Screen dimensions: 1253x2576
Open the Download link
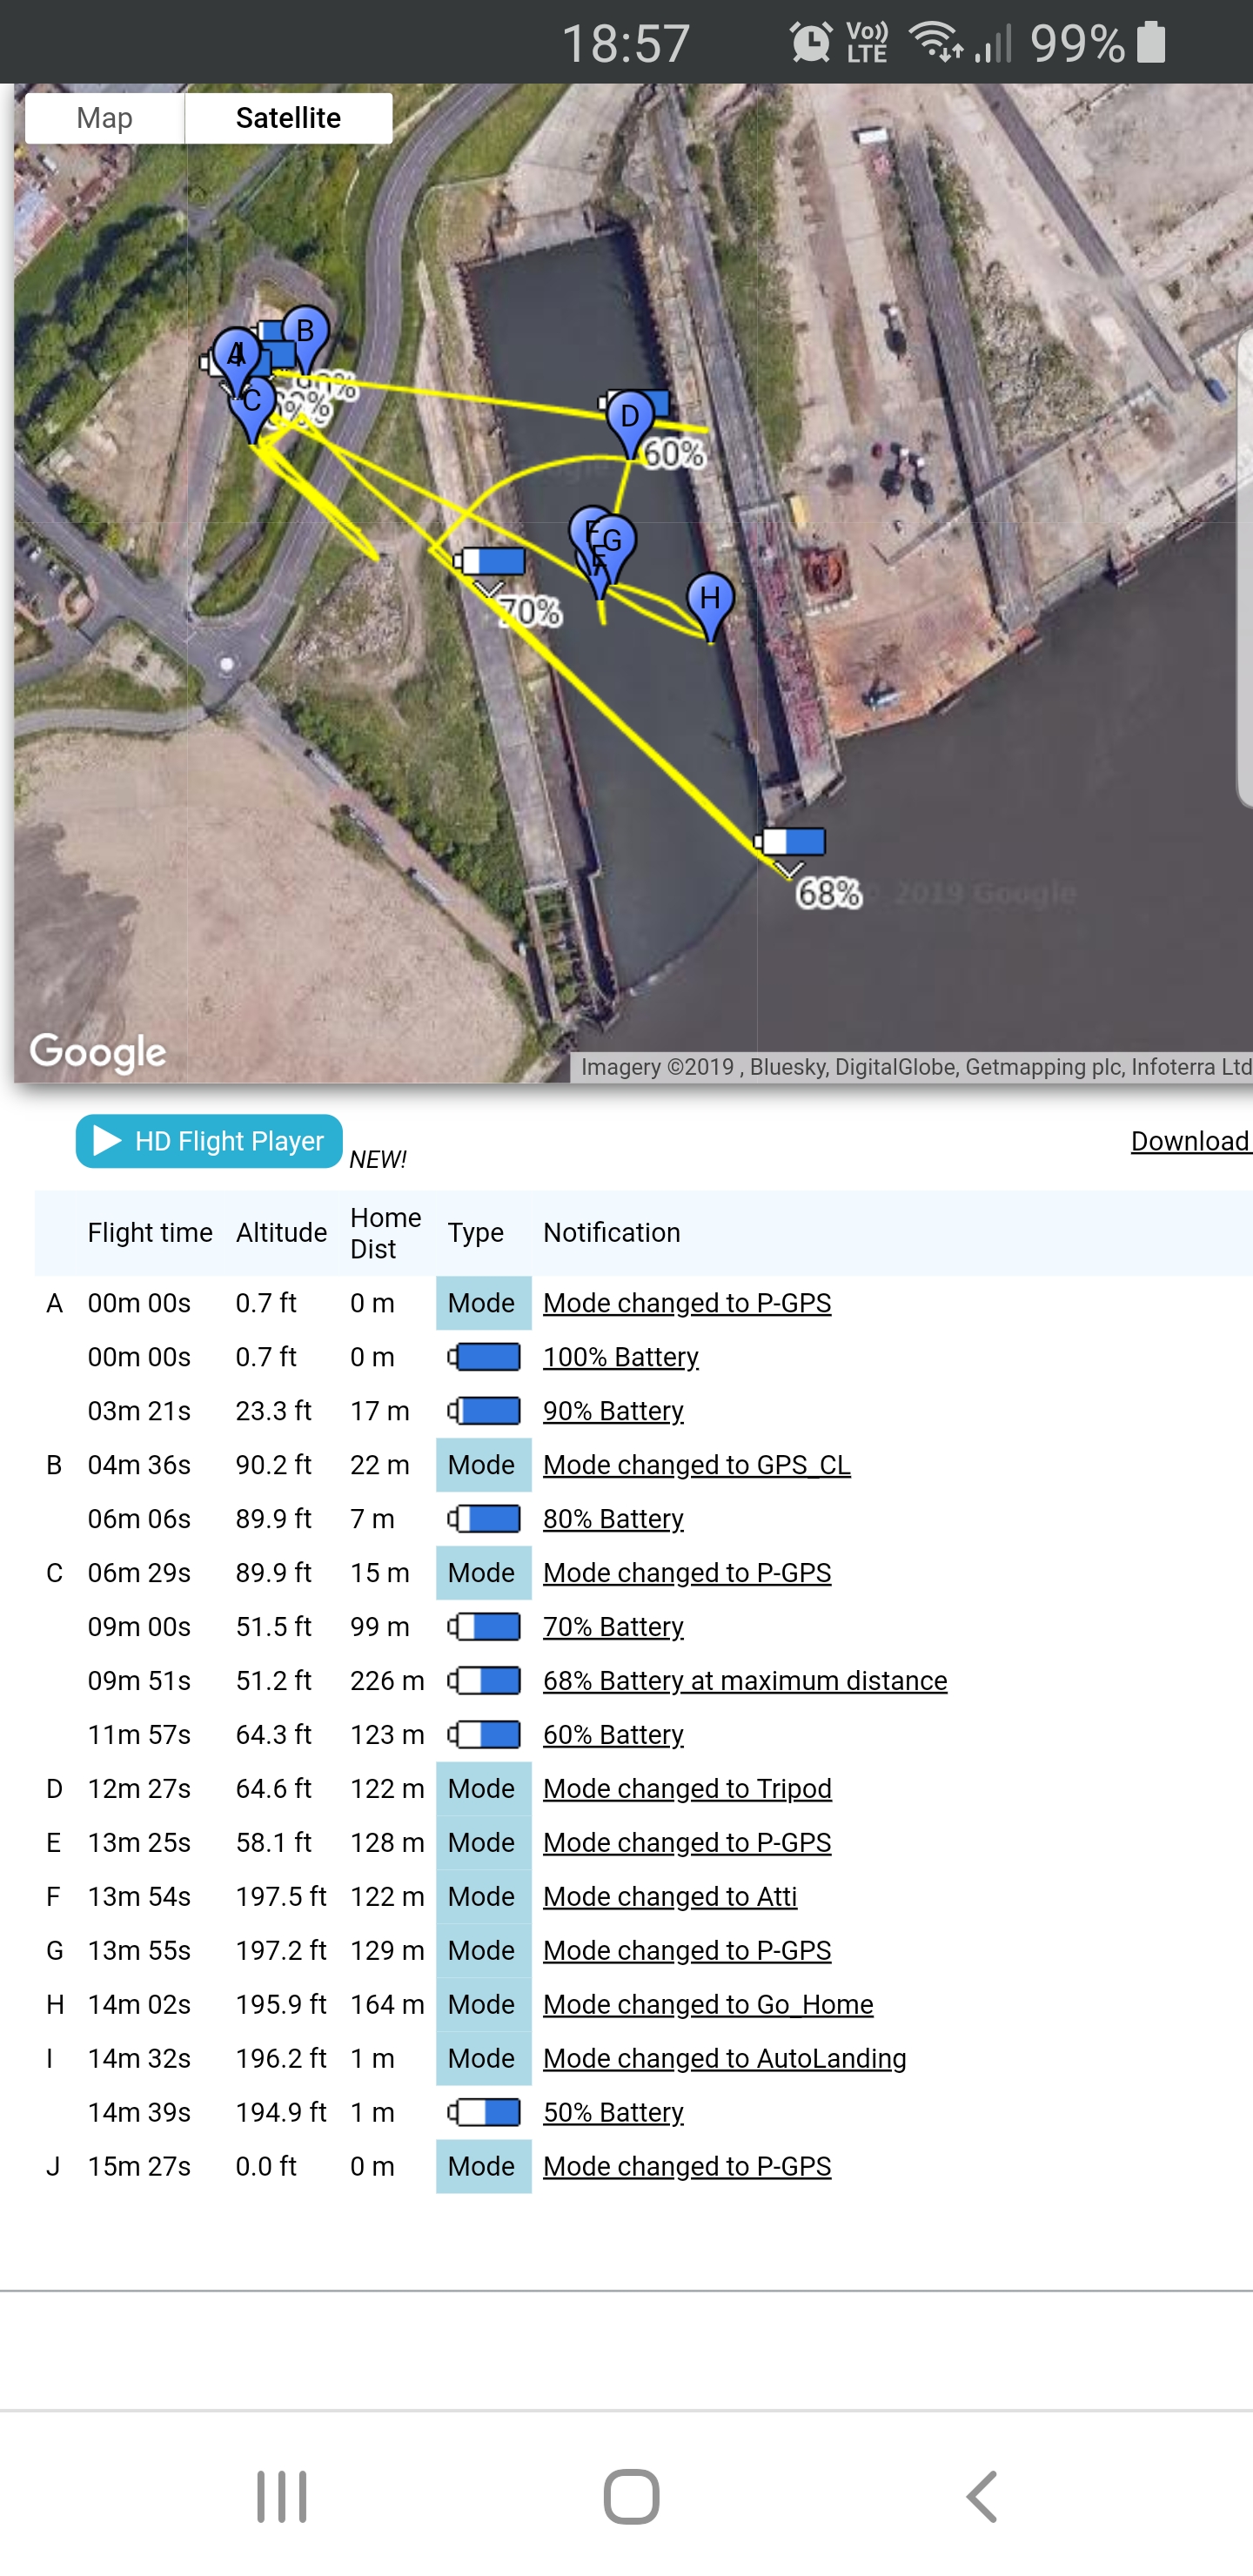[1189, 1141]
